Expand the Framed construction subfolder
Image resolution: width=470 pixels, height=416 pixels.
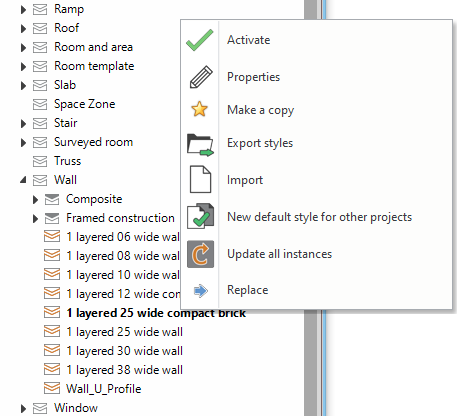[x=35, y=219]
